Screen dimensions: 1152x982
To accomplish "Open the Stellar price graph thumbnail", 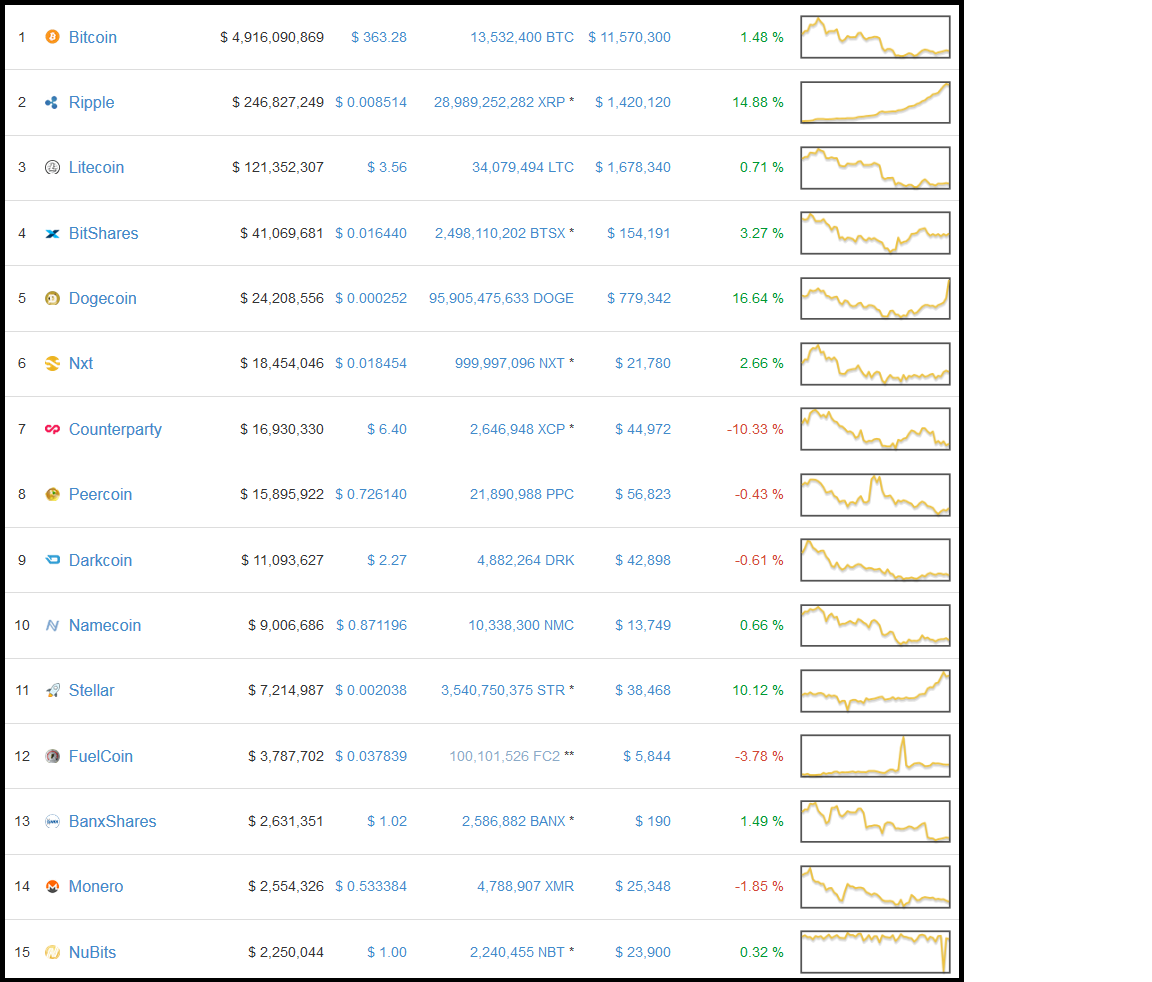I will (x=875, y=690).
